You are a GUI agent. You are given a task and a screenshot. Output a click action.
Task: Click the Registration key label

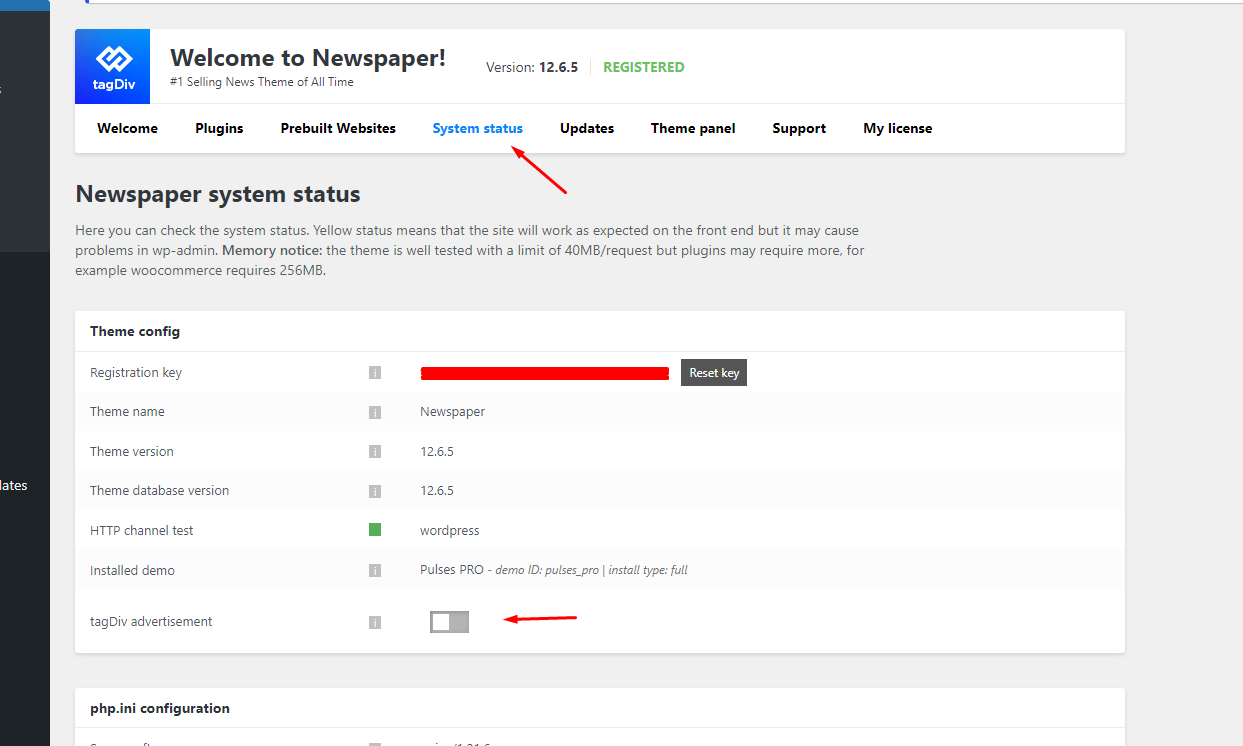tap(136, 373)
